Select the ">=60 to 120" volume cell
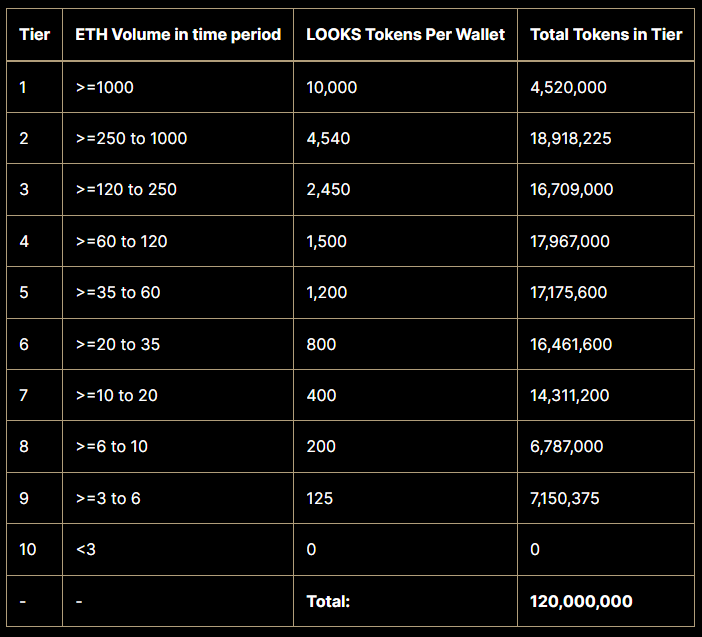 [122, 241]
